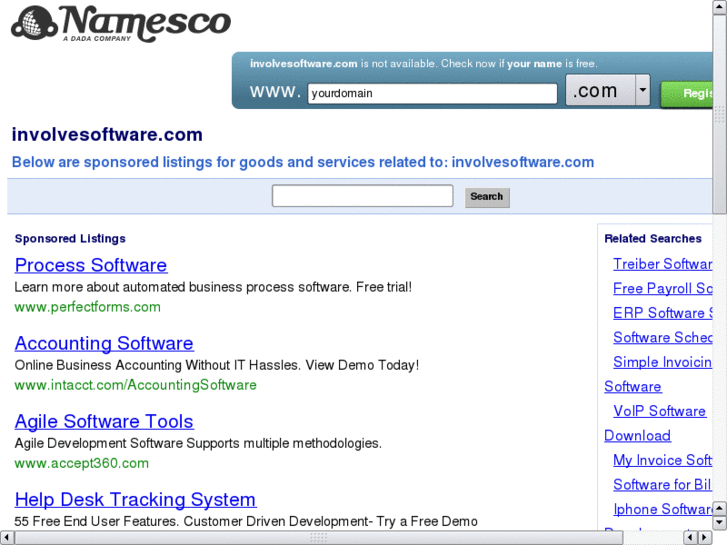This screenshot has width=727, height=545.
Task: Click the Learn more about automated business process text
Action: pos(213,287)
